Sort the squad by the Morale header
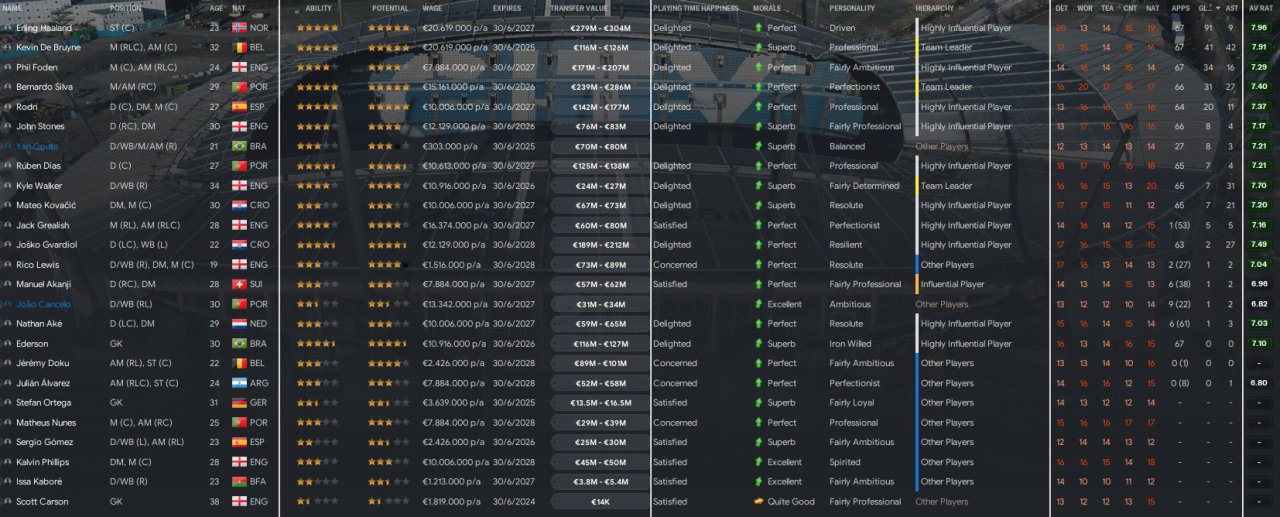1280x517 pixels. [767, 8]
